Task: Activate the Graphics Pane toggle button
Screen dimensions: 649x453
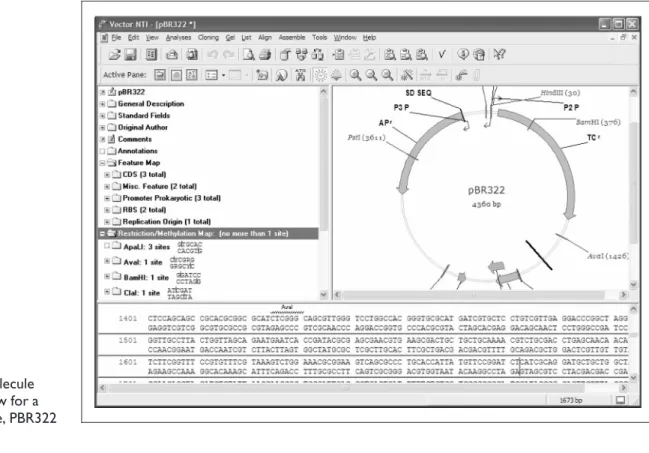Action: coord(176,75)
